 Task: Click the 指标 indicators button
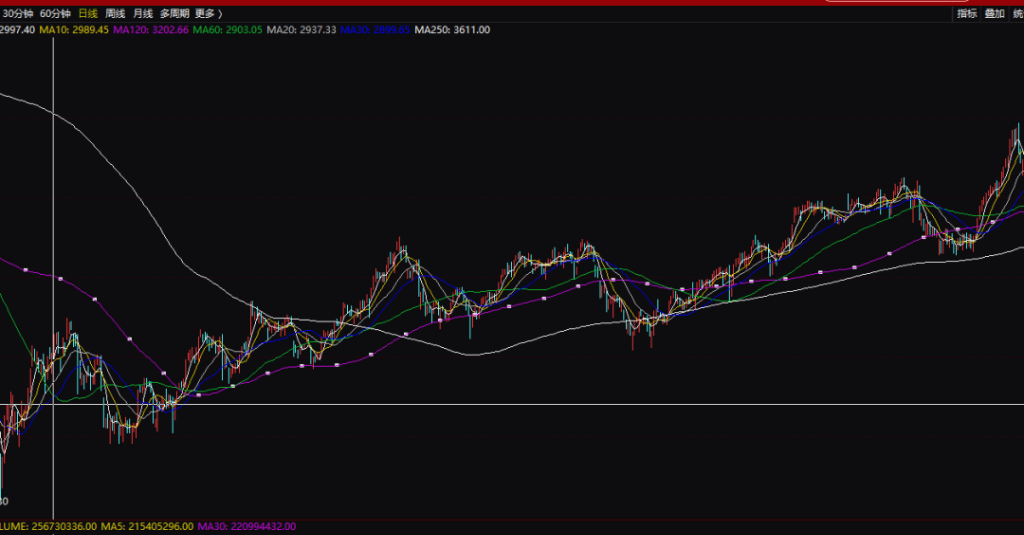[x=966, y=14]
